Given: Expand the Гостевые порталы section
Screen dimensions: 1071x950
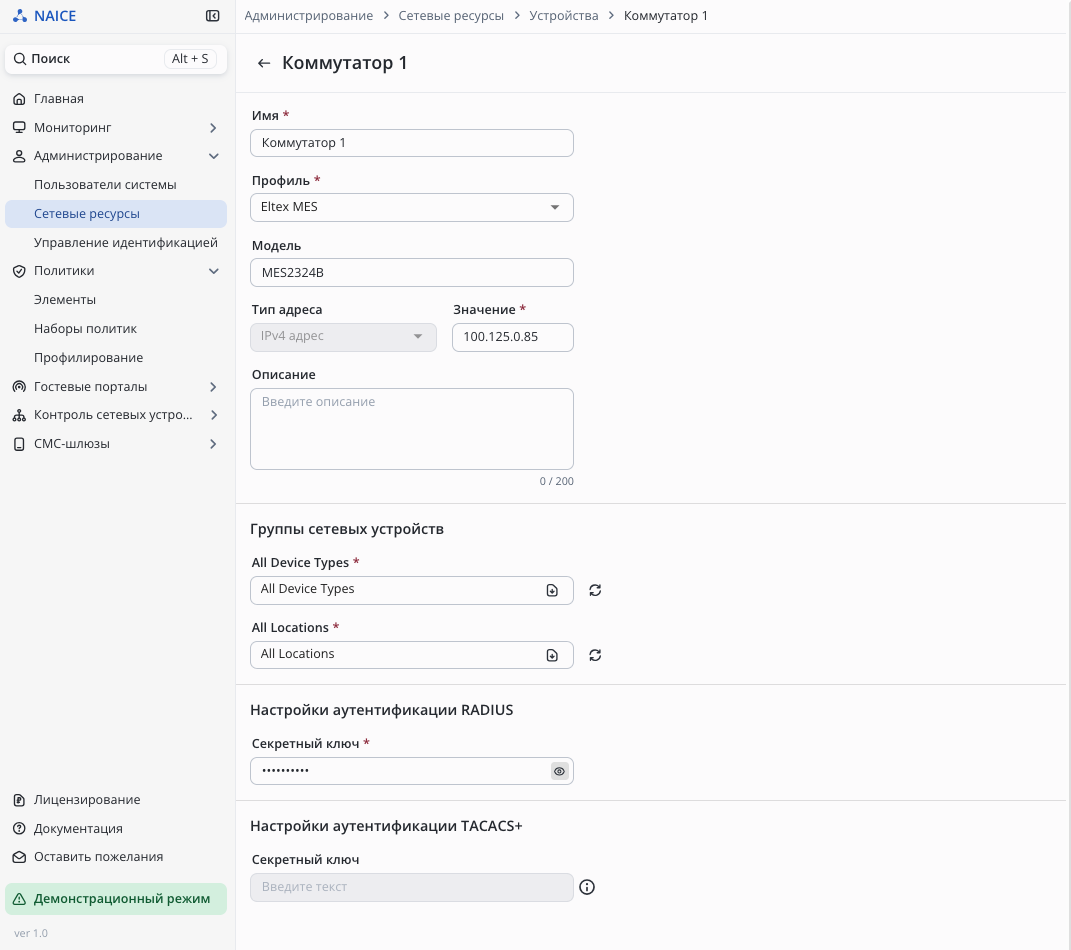Looking at the screenshot, I should coord(213,387).
